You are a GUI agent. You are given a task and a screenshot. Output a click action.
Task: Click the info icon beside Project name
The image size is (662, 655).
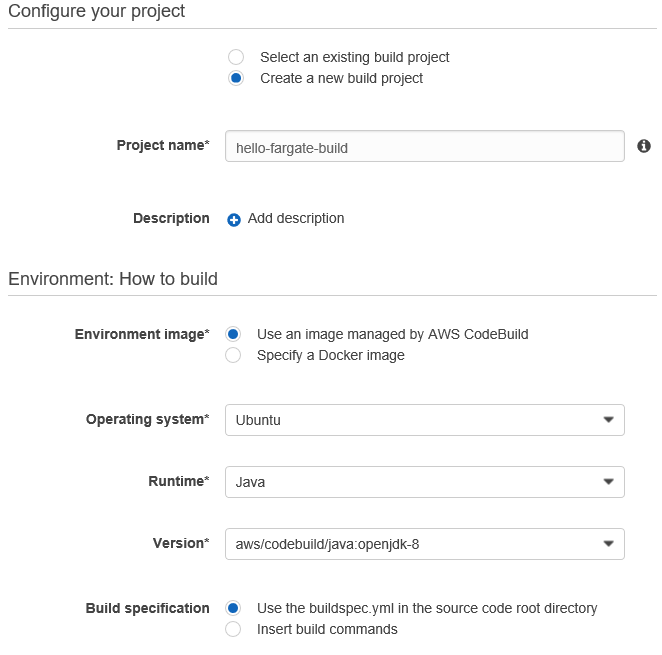pyautogui.click(x=644, y=146)
